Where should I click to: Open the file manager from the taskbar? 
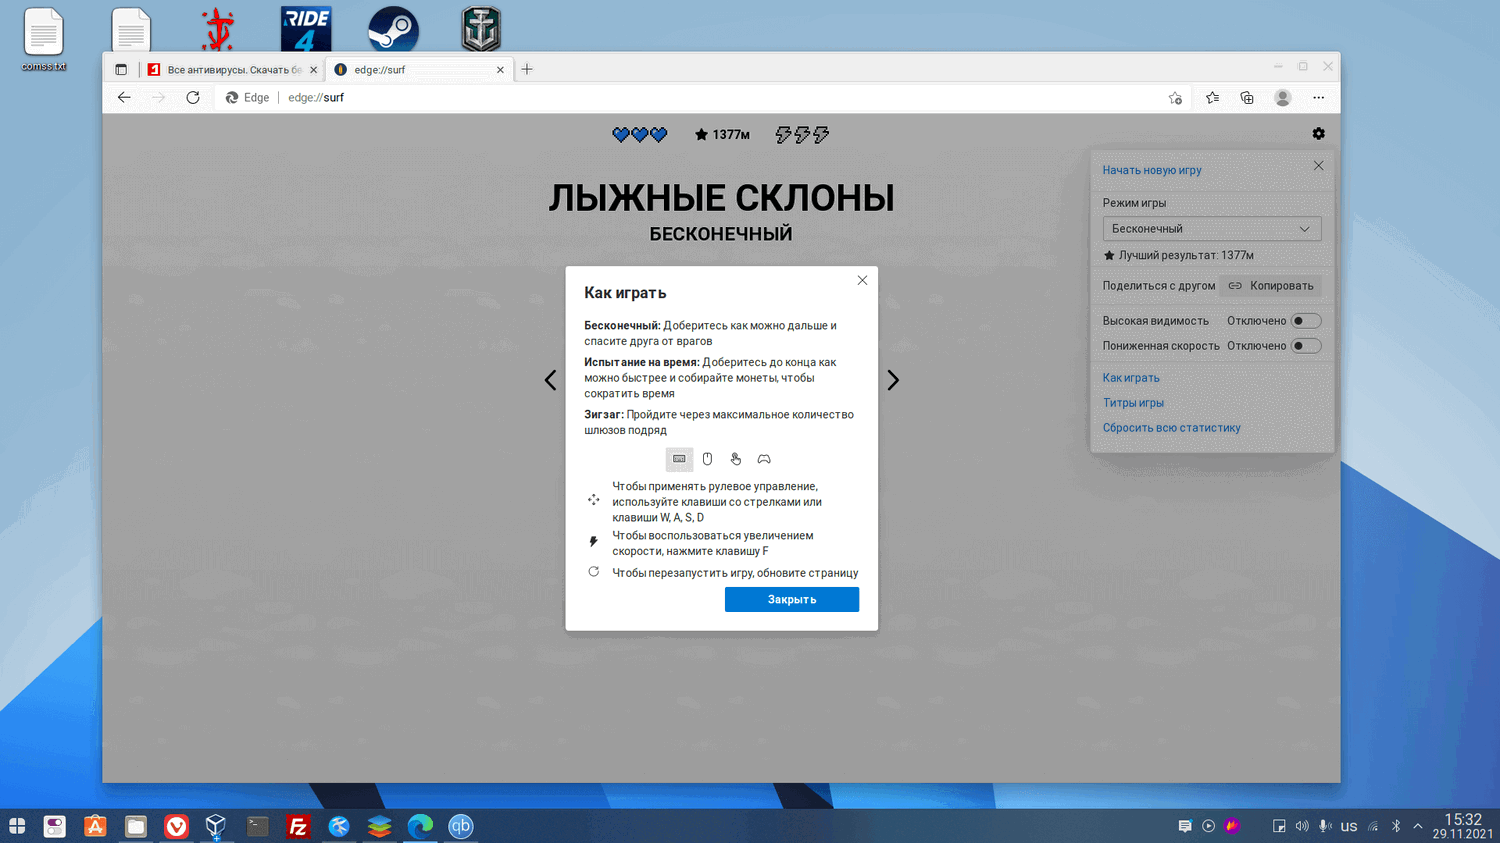point(136,826)
